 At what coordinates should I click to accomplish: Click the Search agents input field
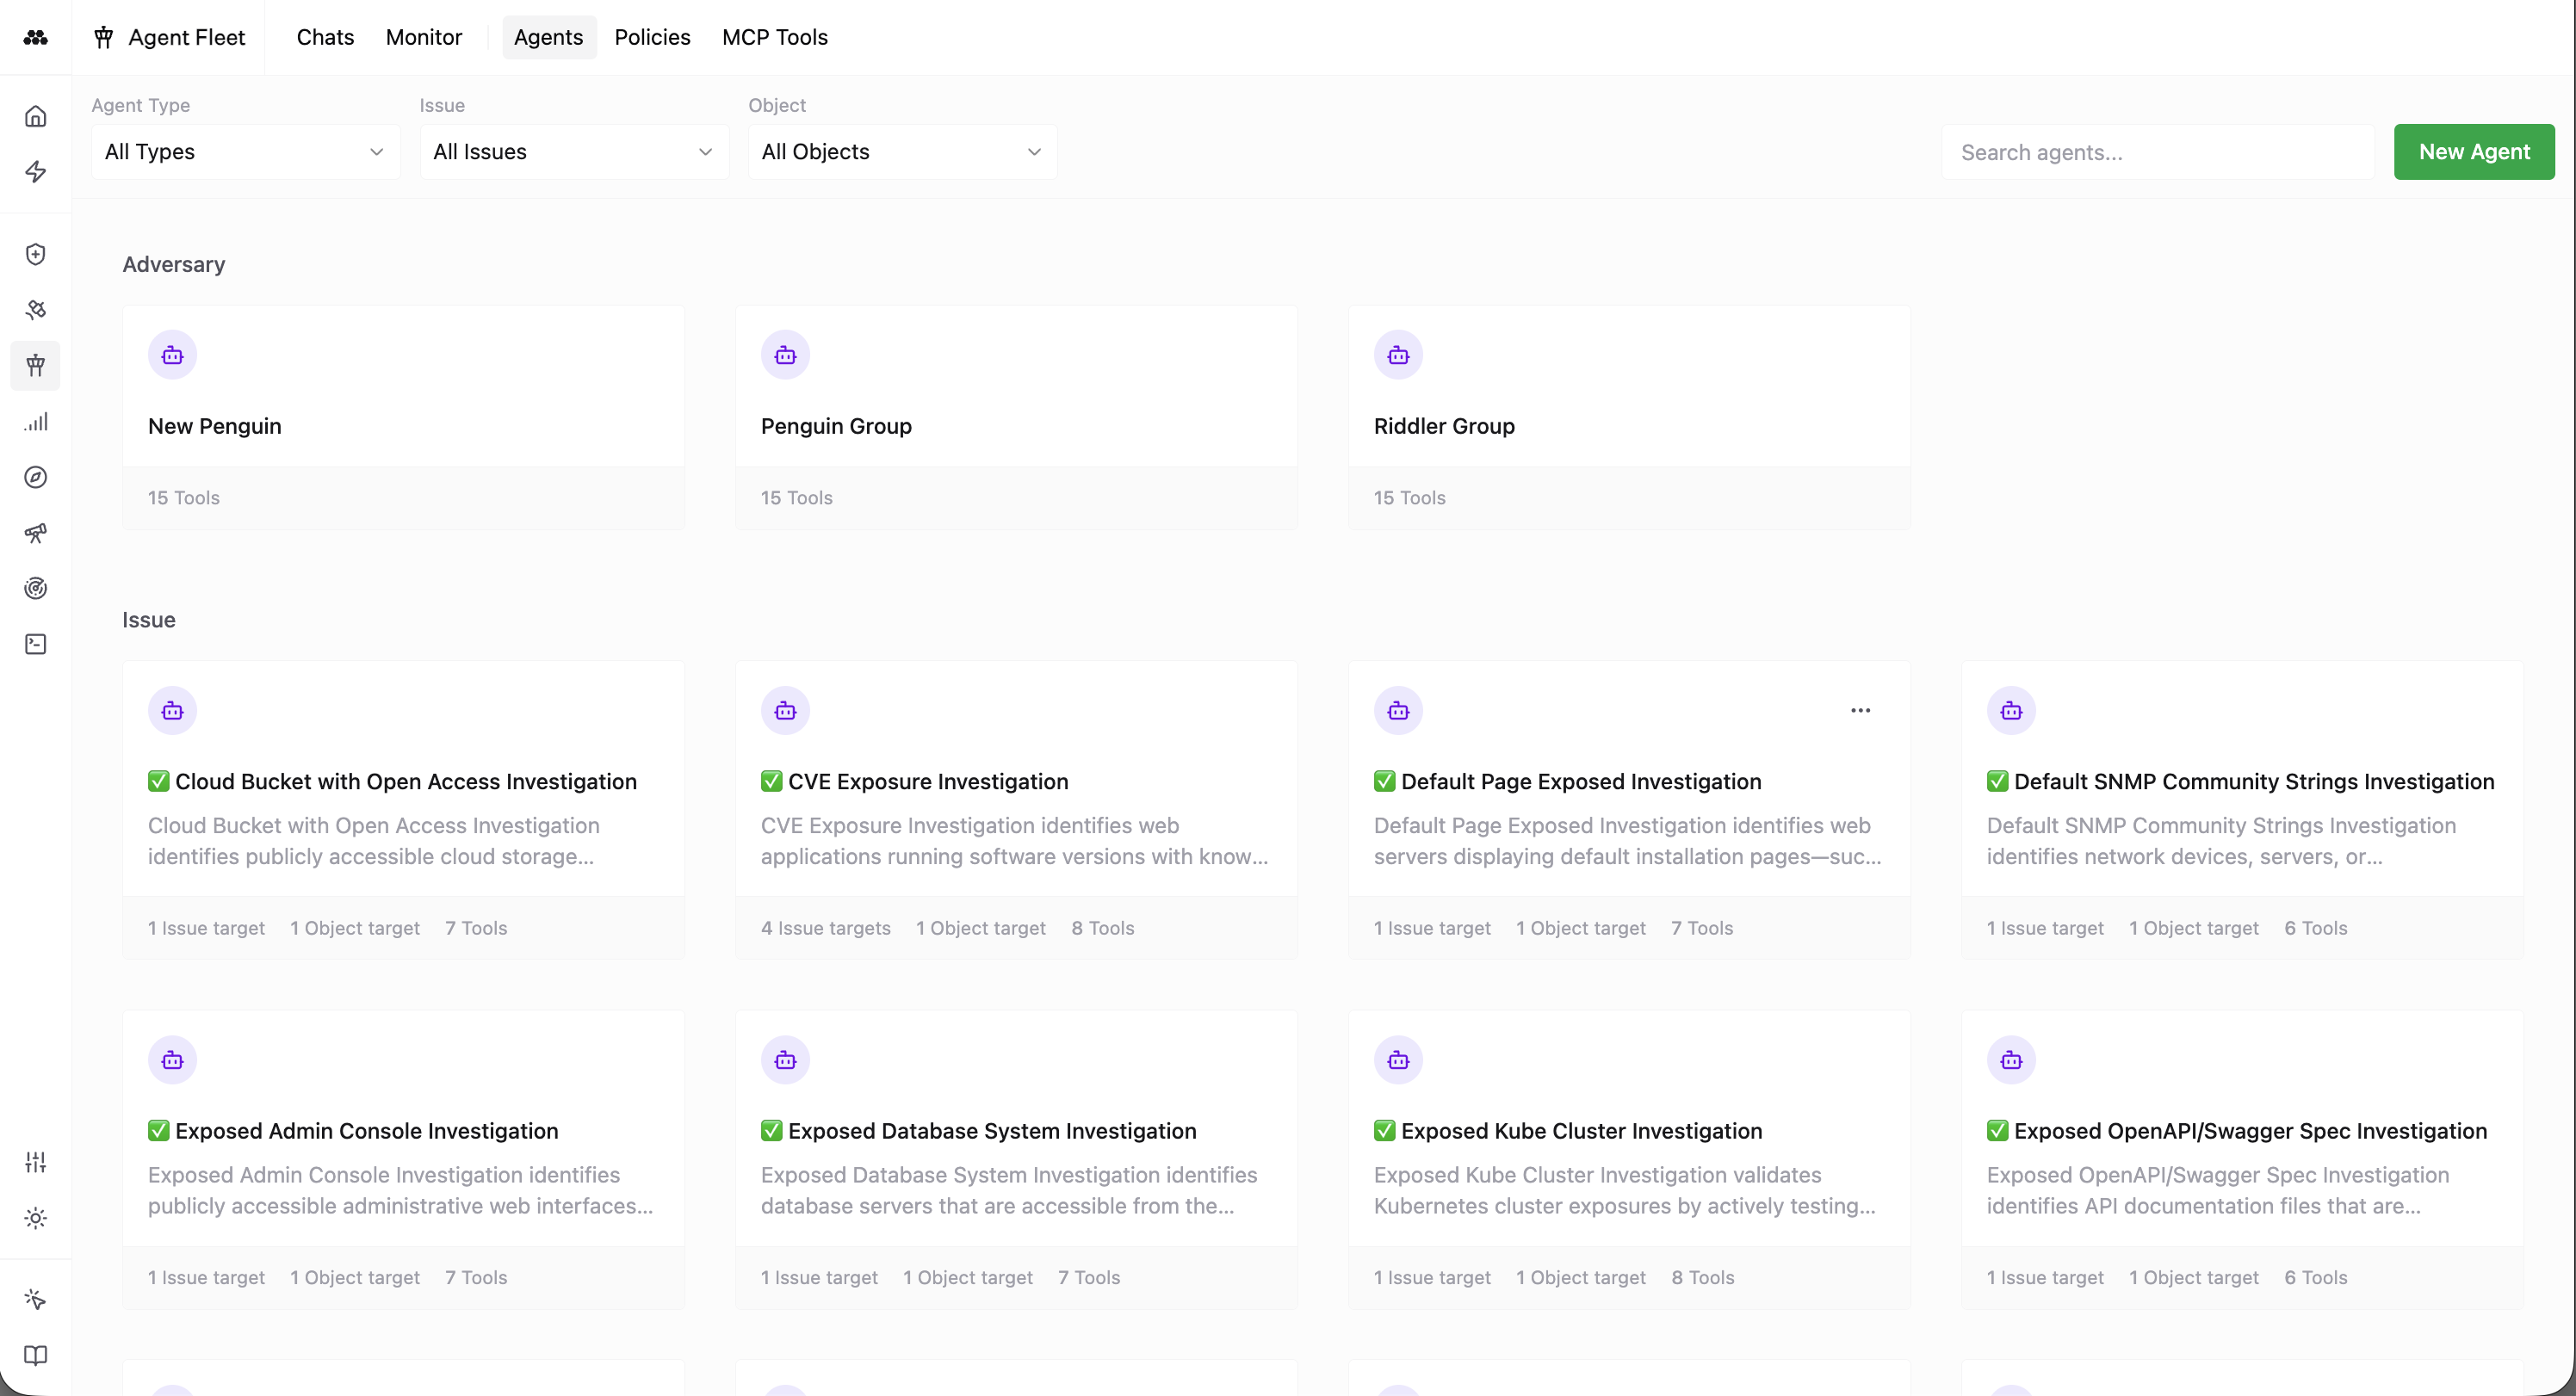pos(2157,152)
